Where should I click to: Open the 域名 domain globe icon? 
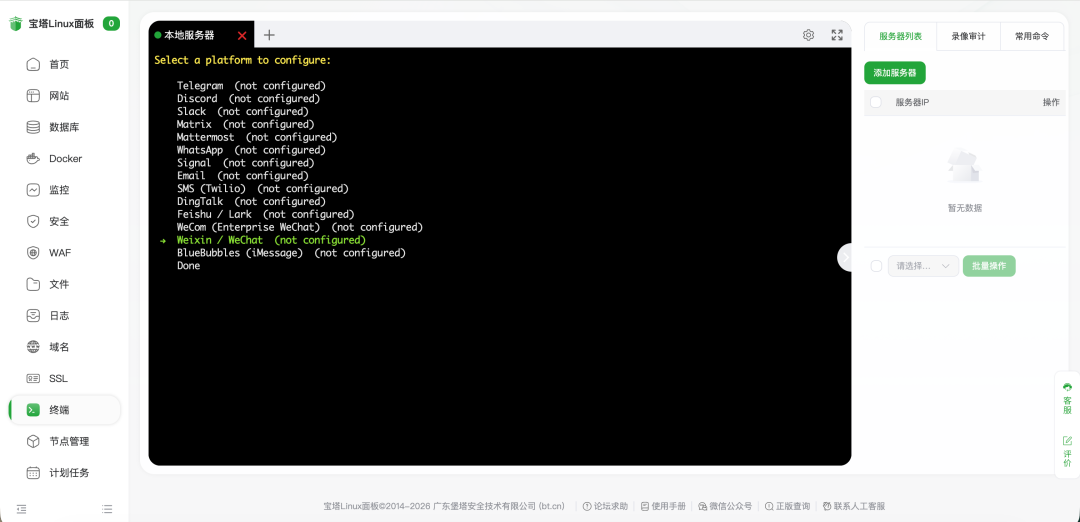point(33,347)
